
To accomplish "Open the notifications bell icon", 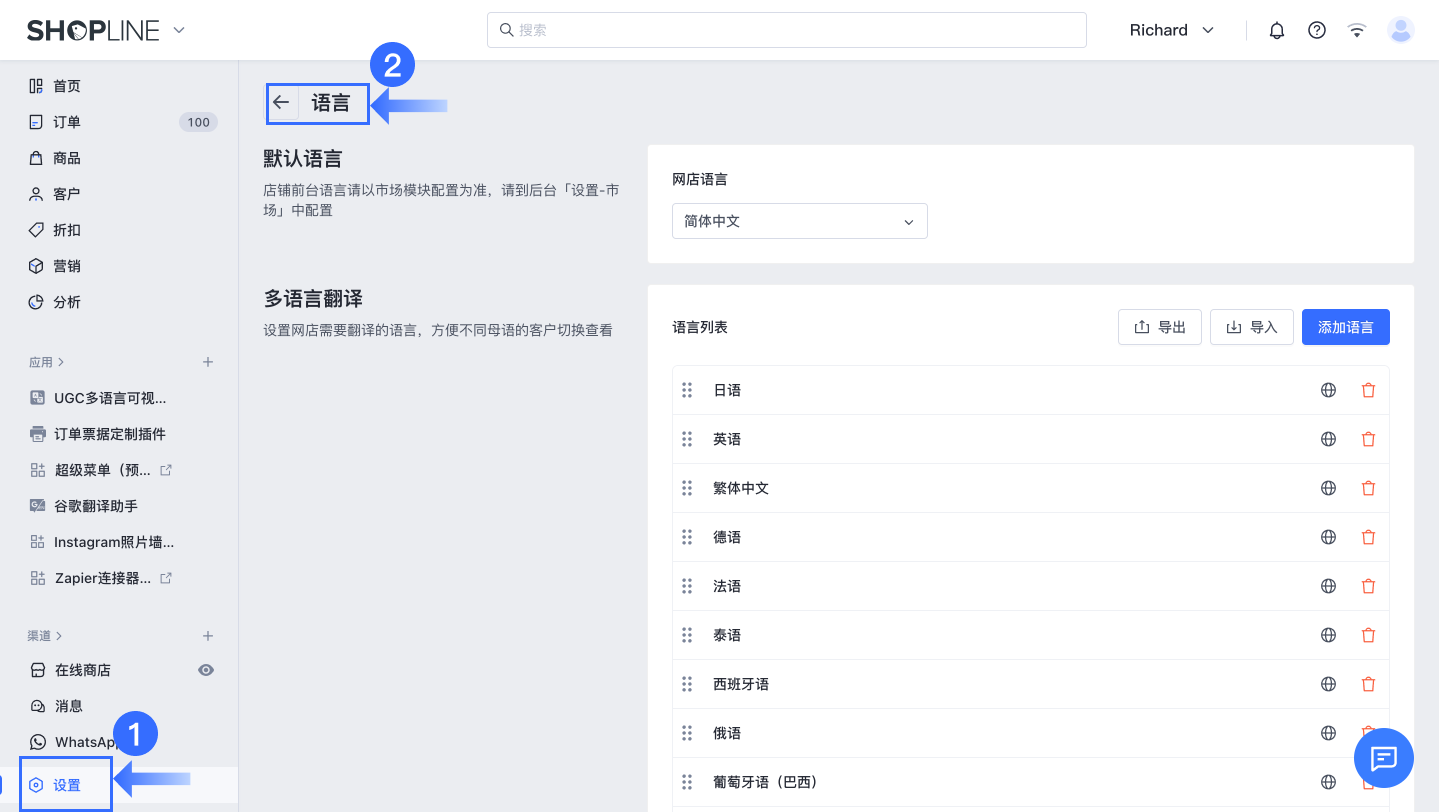I will coord(1276,30).
